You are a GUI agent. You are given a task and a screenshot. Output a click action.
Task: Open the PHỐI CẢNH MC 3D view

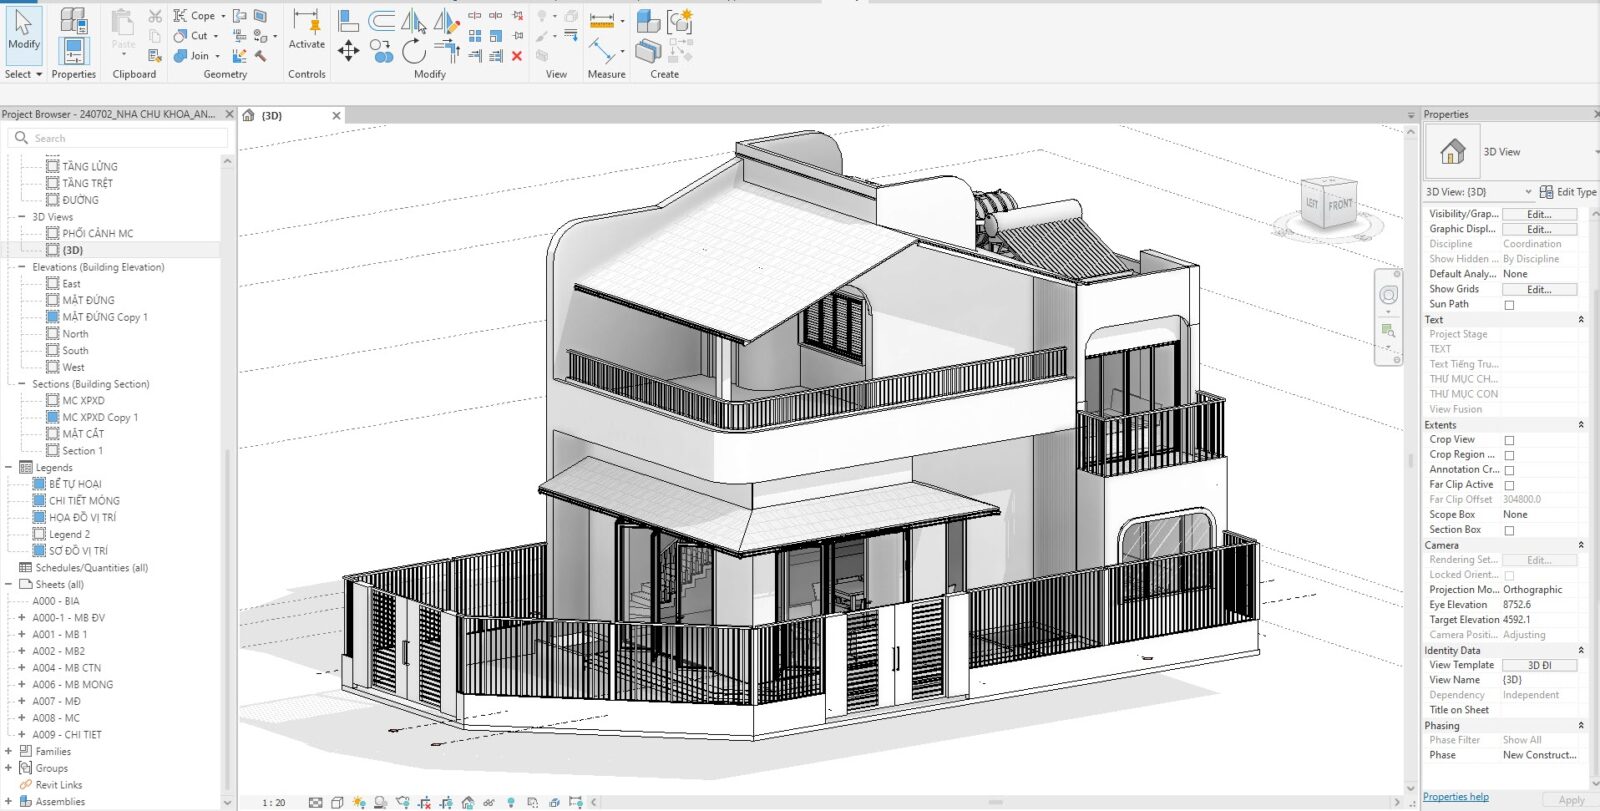(97, 233)
